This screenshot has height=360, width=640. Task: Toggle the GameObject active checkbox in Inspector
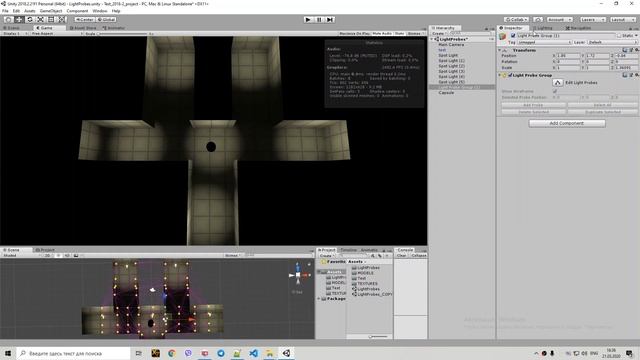[513, 36]
